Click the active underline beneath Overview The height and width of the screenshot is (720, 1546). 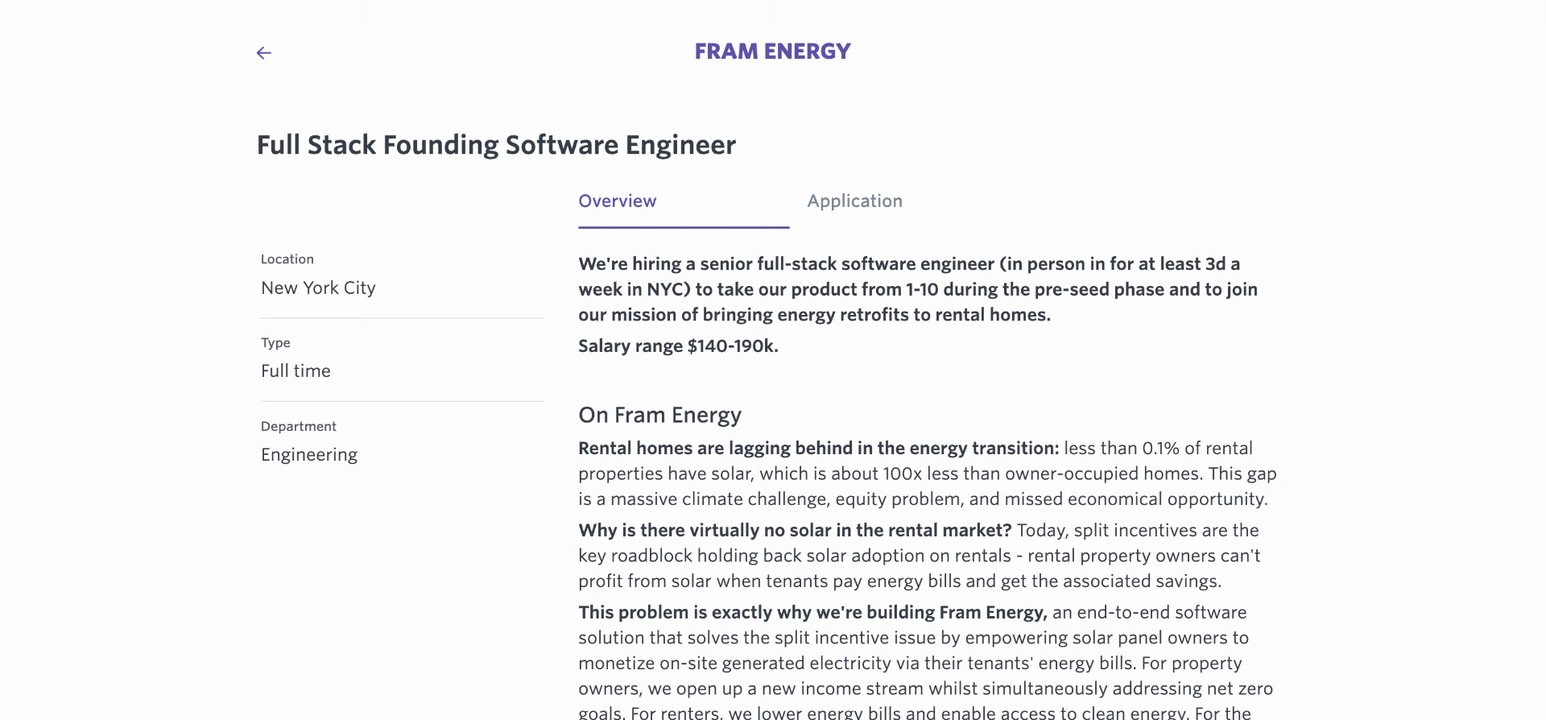683,227
